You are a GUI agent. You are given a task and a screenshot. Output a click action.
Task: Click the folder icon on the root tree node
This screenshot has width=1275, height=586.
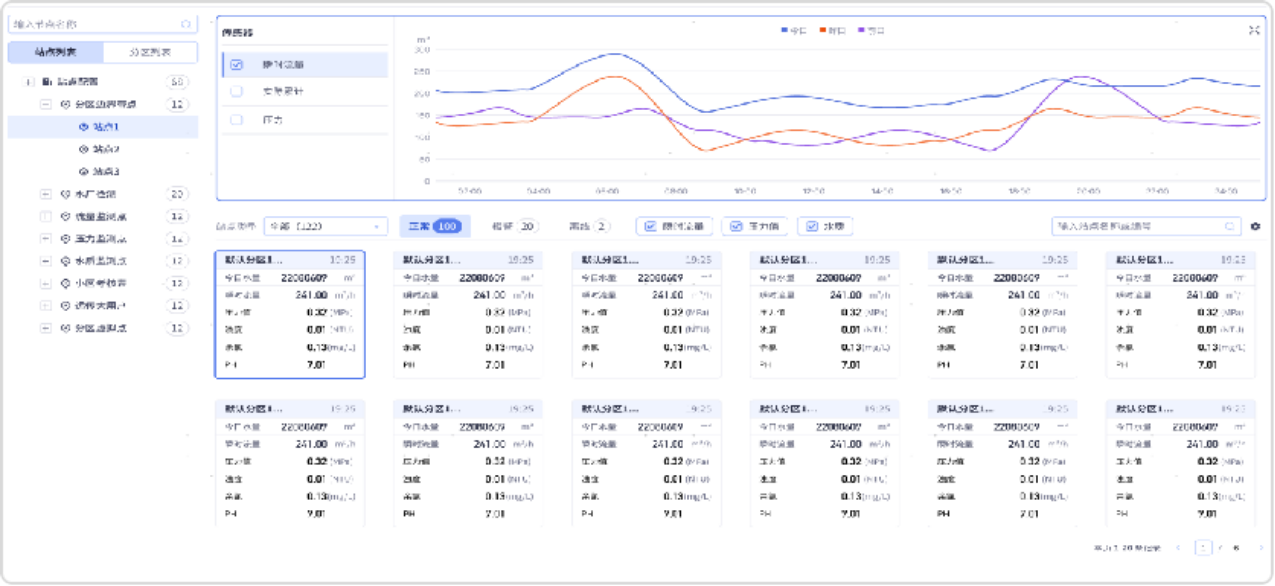[47, 82]
